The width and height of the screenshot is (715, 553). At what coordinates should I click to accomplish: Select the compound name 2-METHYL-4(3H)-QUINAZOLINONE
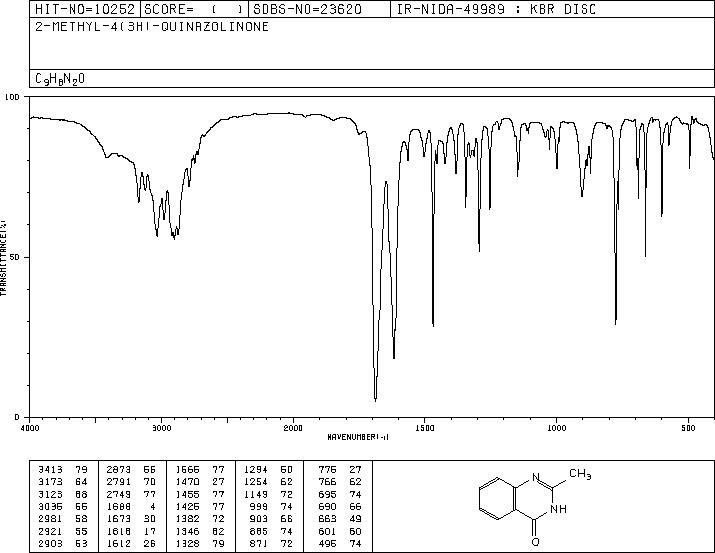point(152,26)
